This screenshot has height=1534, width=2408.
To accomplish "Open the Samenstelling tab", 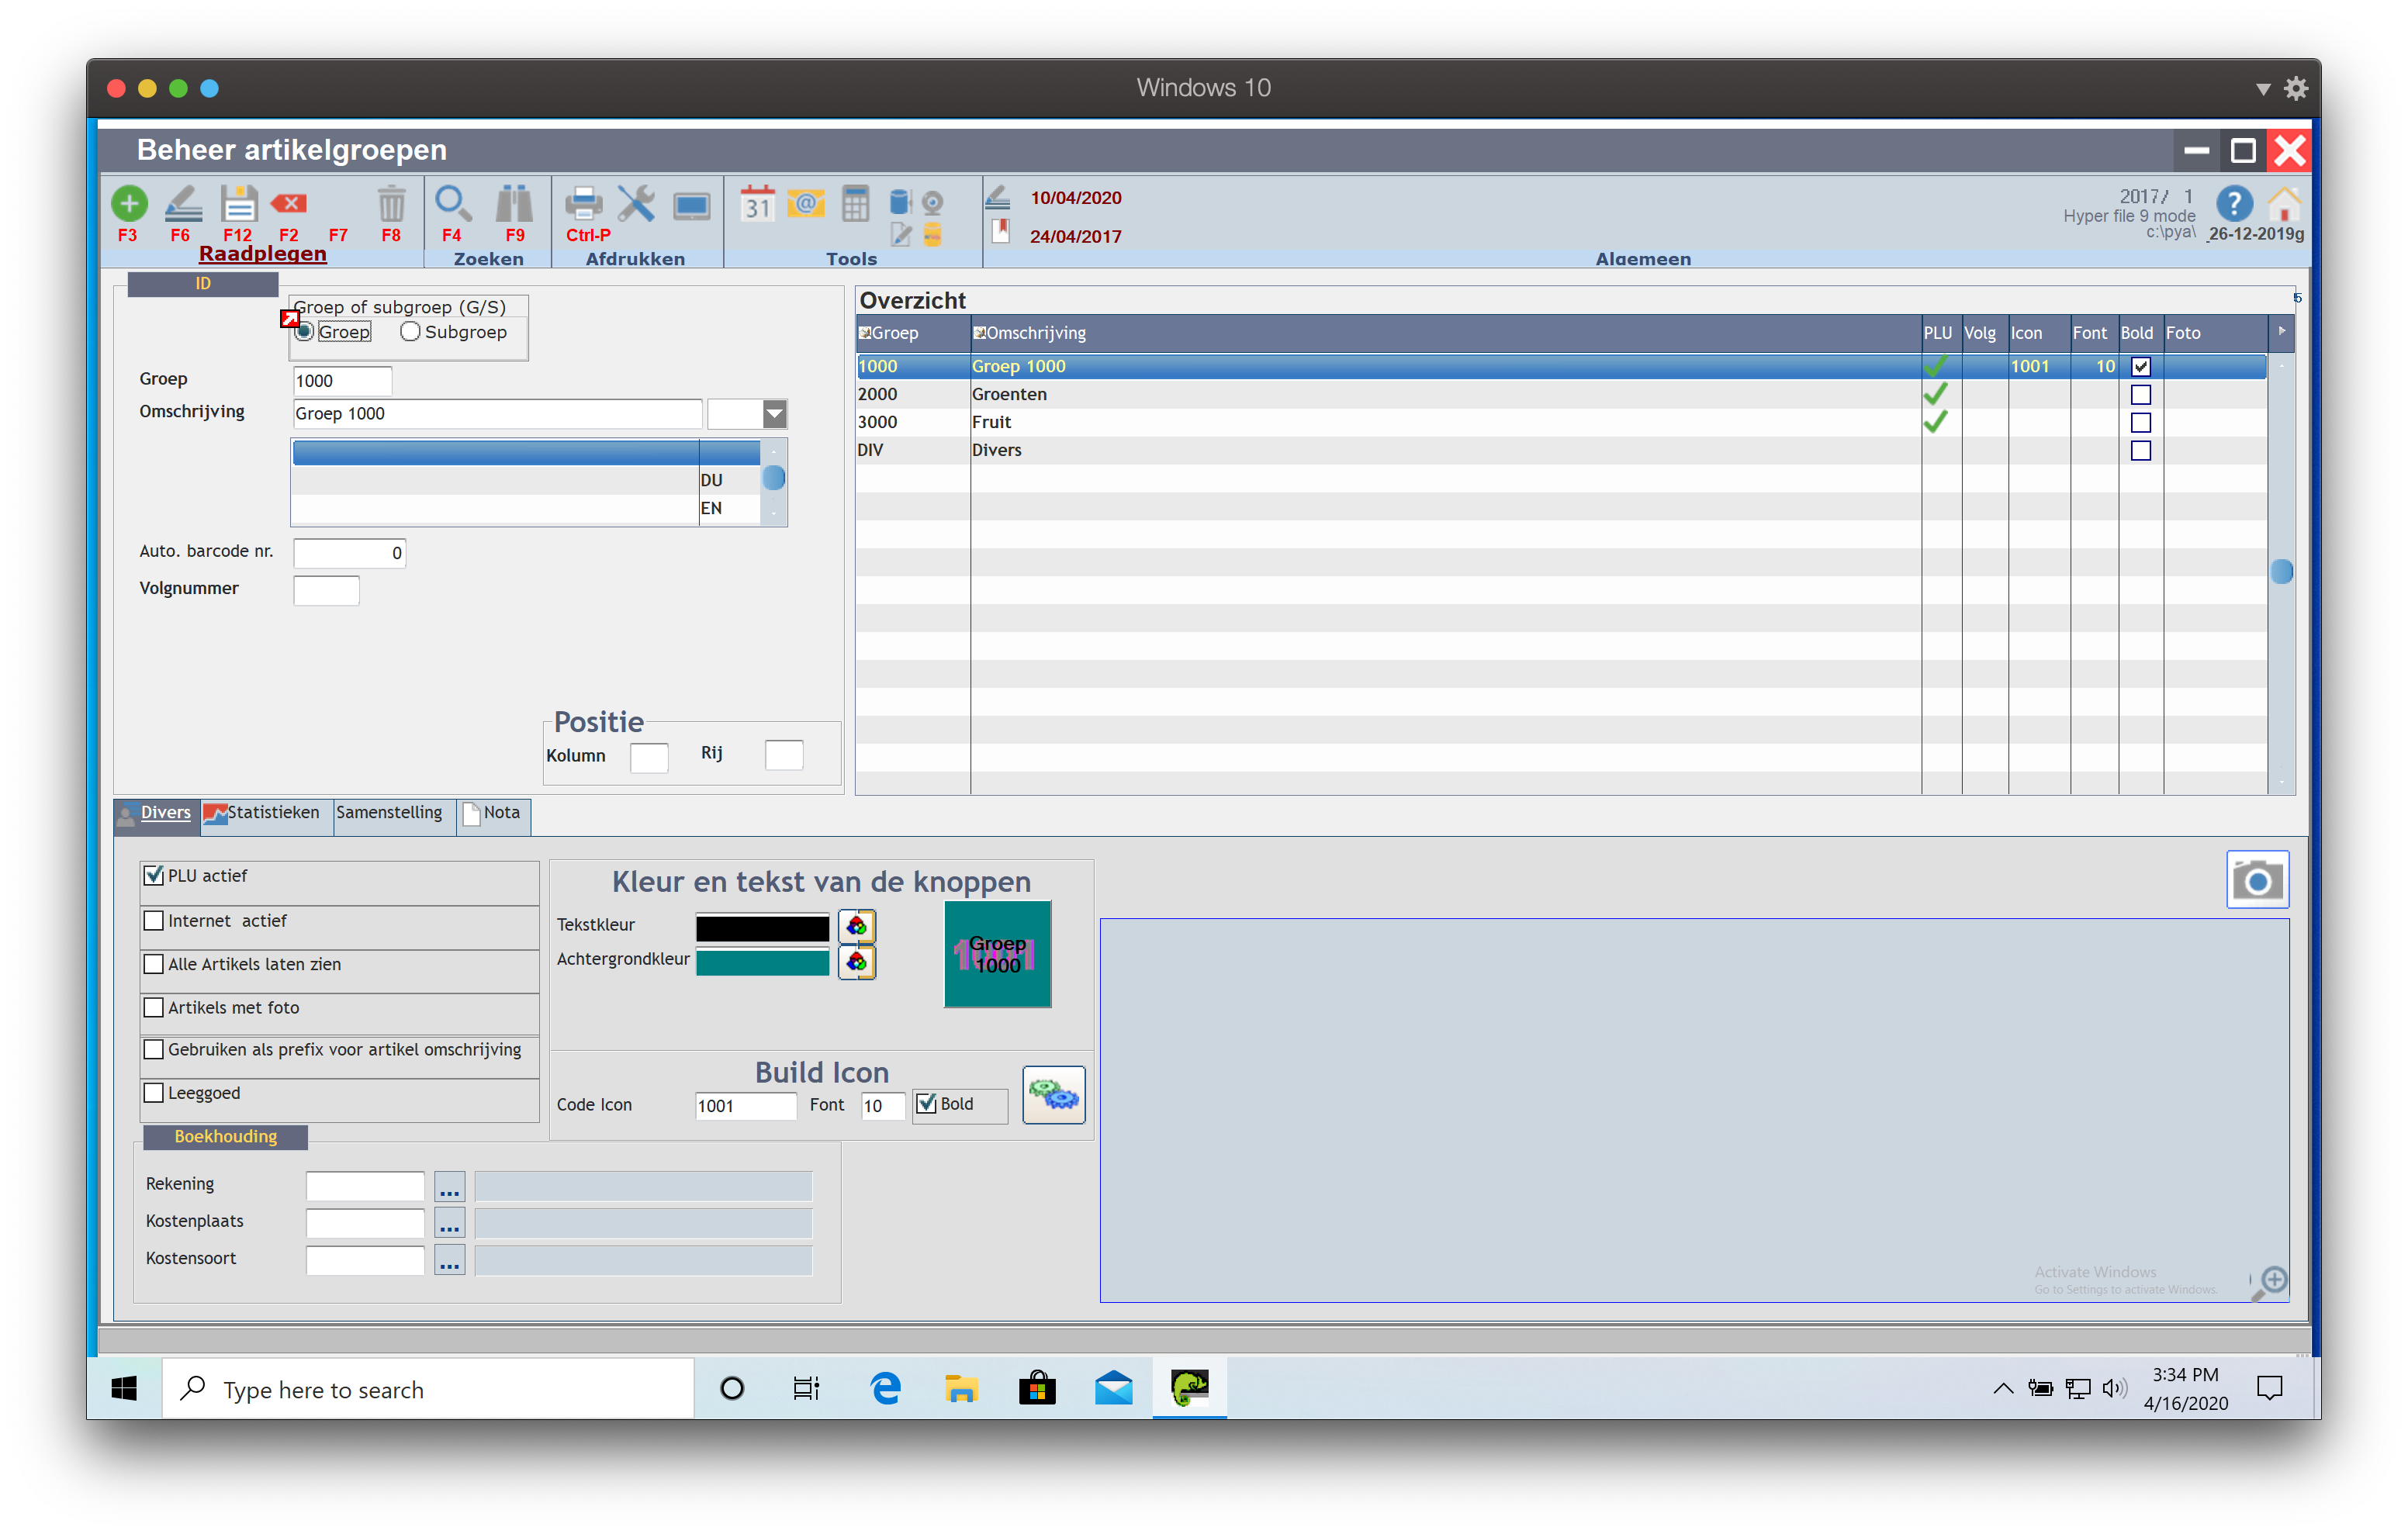I will tap(389, 813).
